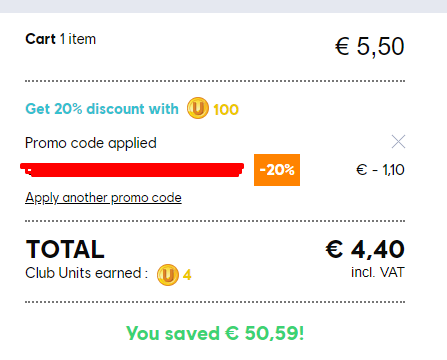Click the Club Units earned coin icon
447x360 pixels.
168,275
